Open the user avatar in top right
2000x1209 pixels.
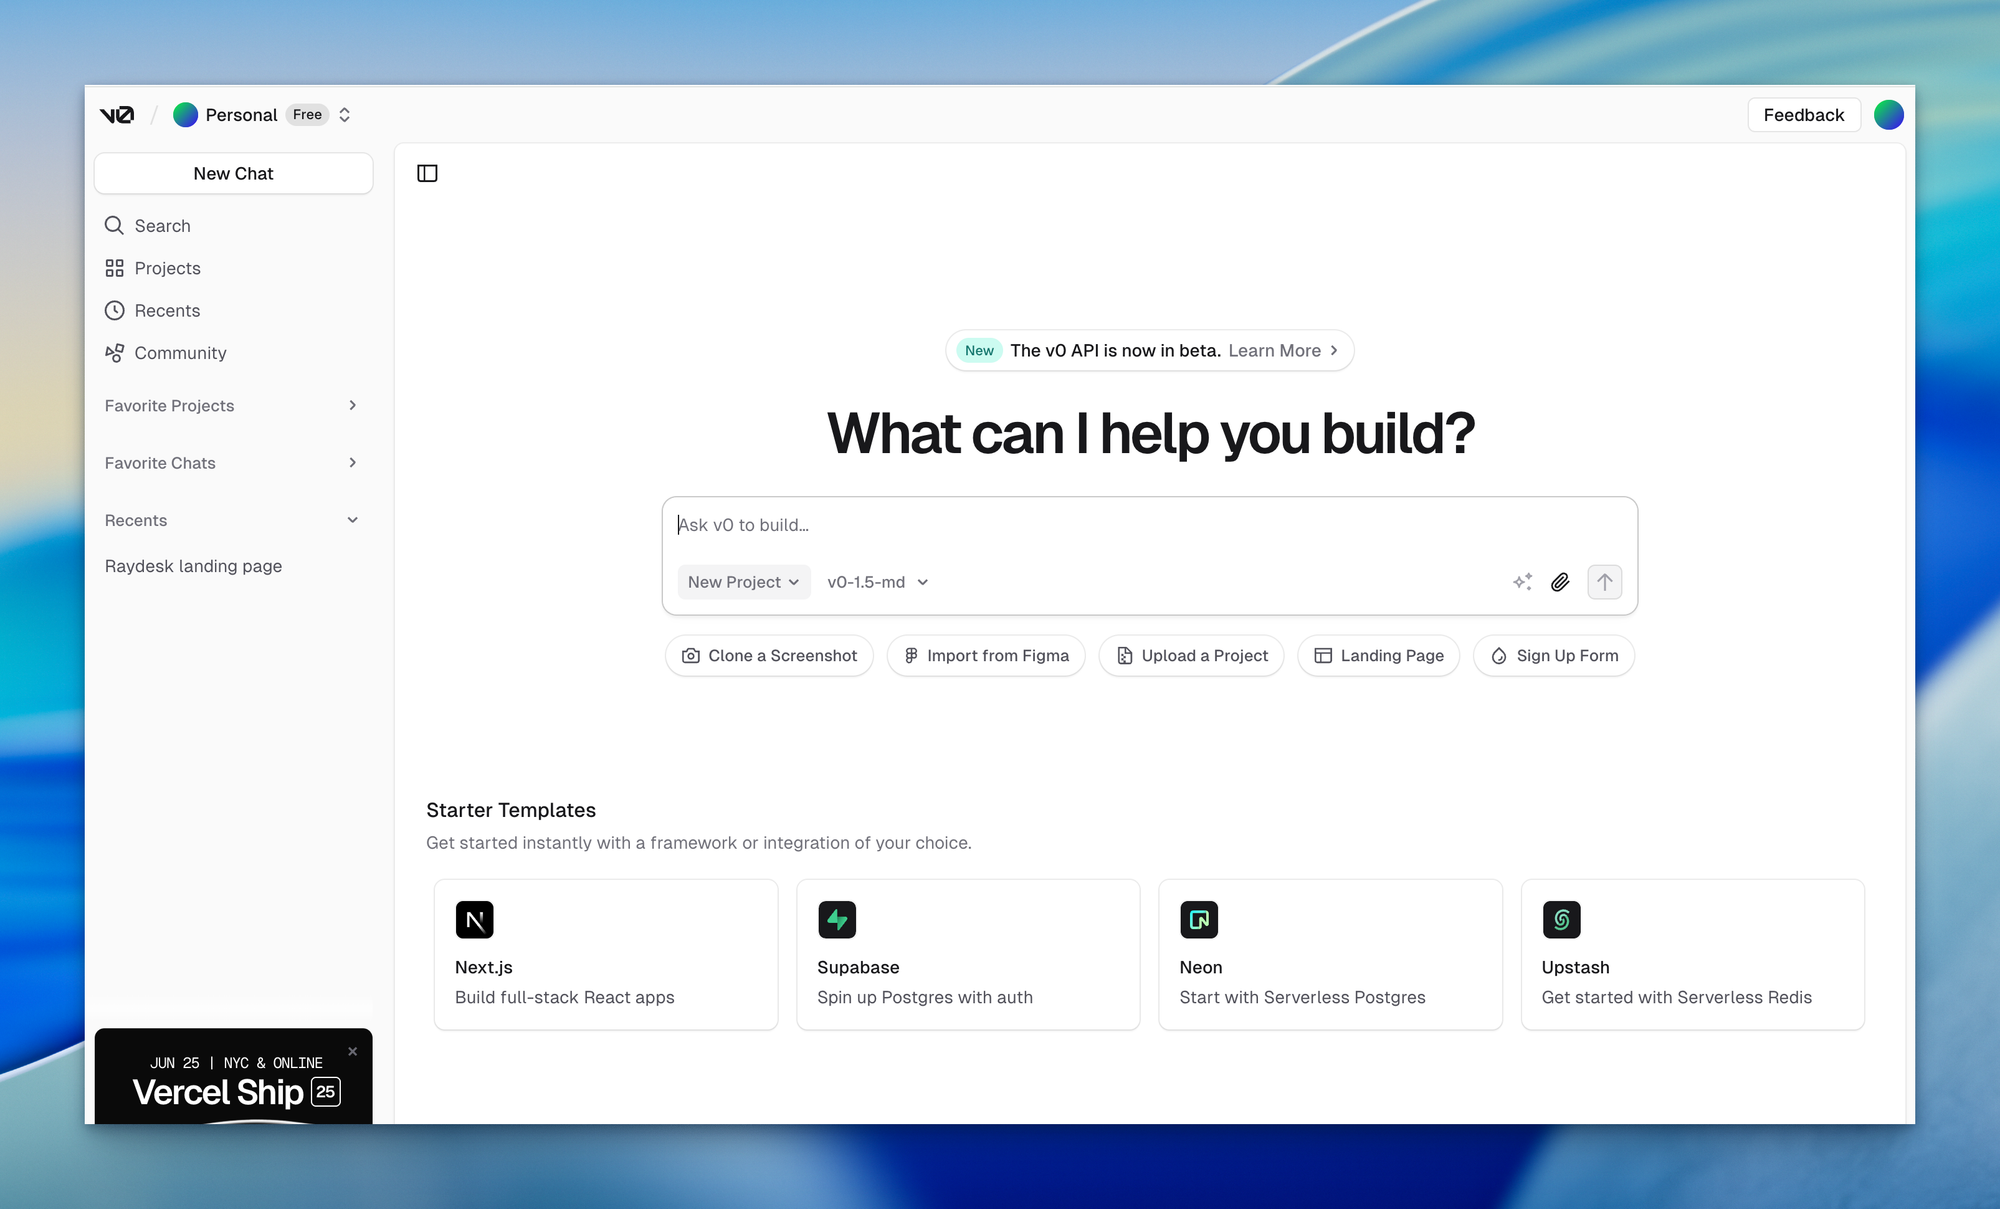click(1888, 115)
